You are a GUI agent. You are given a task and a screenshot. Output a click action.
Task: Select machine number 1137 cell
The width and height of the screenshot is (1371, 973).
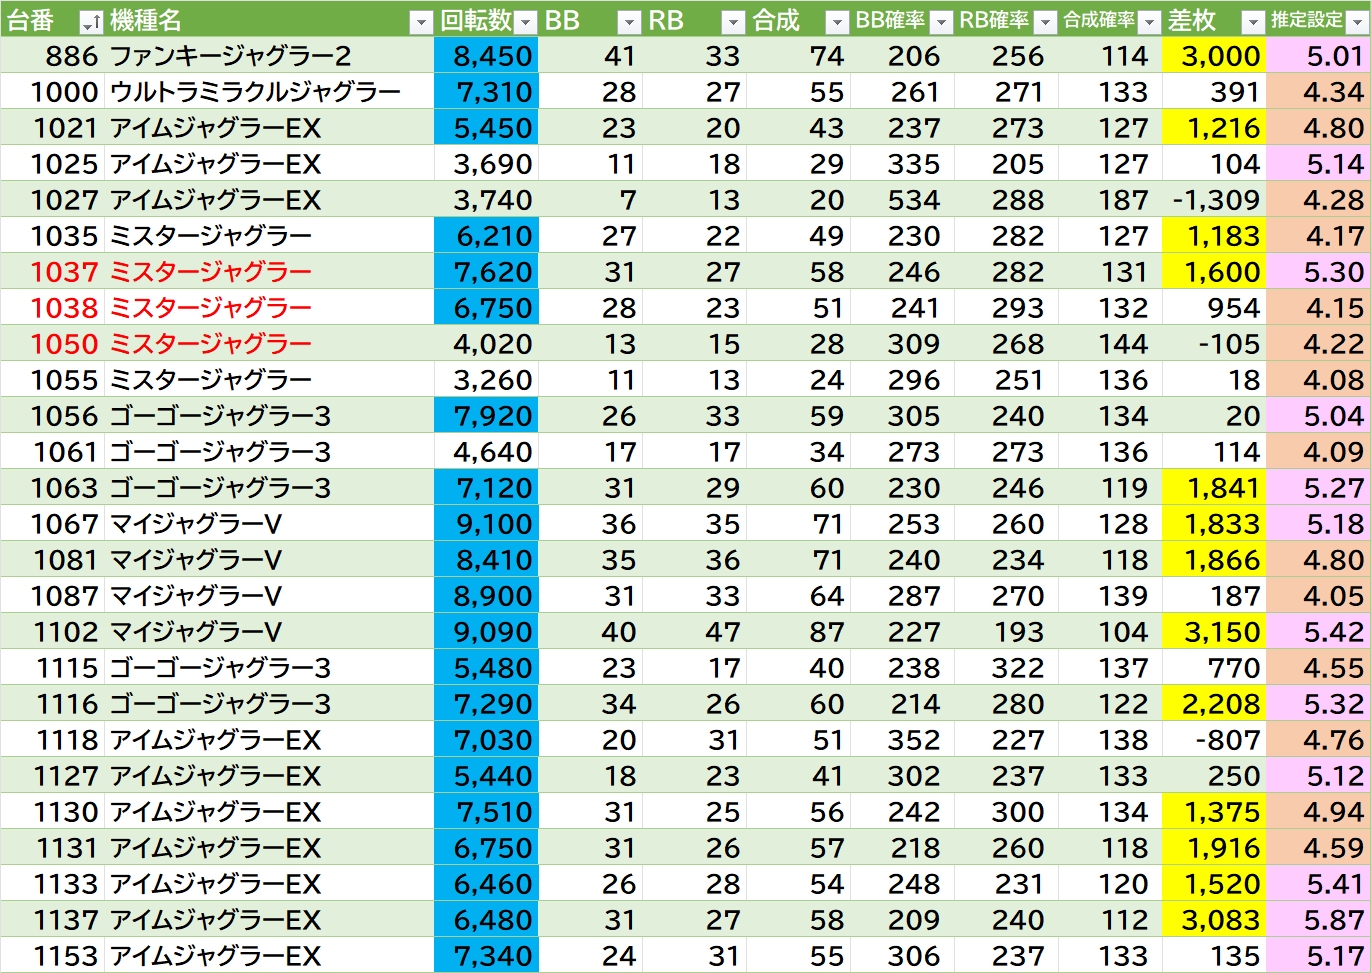point(52,920)
